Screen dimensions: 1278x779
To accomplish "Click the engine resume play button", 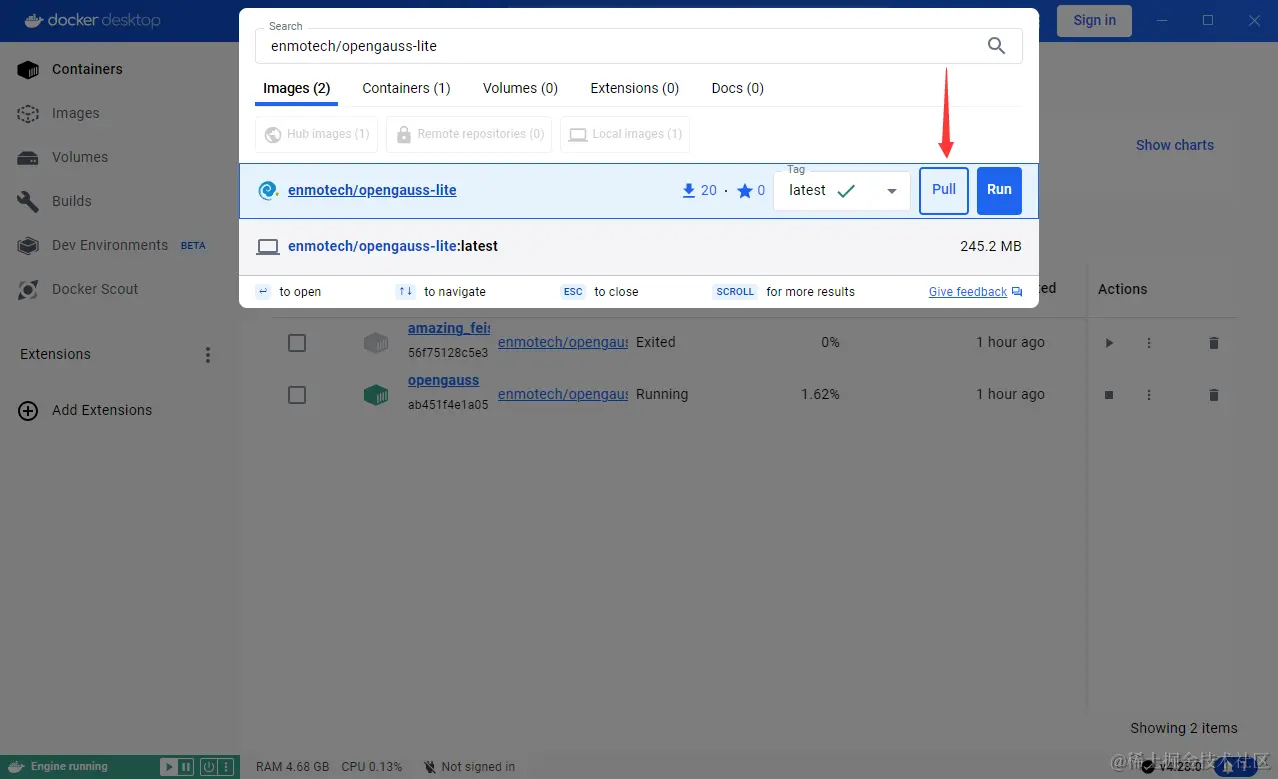I will pyautogui.click(x=169, y=767).
